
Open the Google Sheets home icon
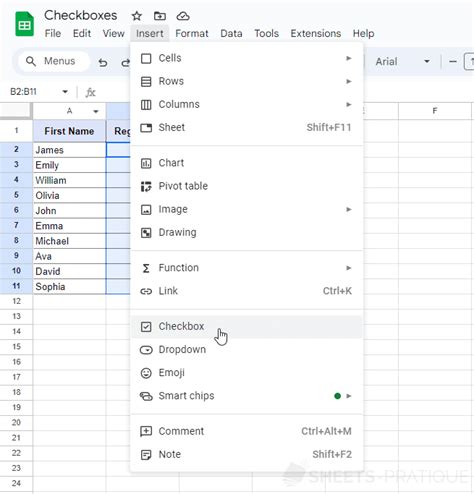click(x=24, y=24)
